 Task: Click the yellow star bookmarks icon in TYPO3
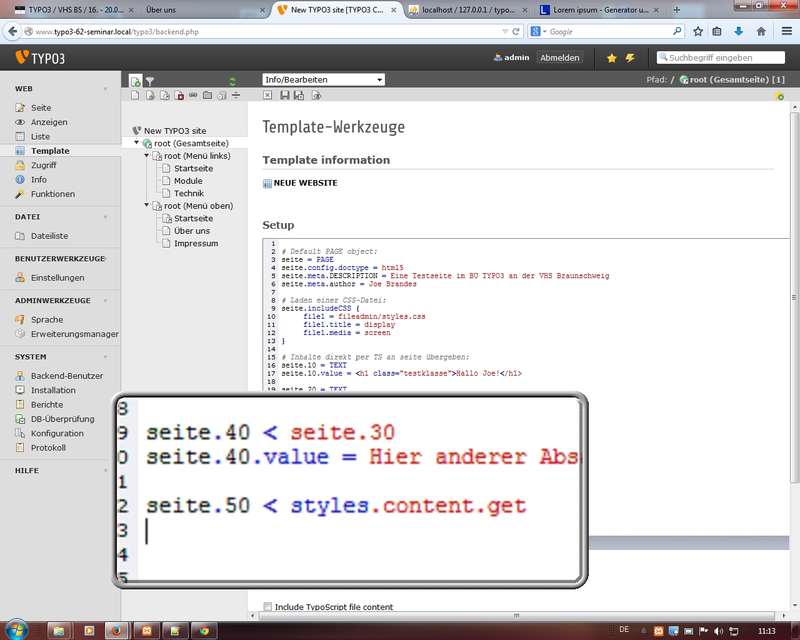[611, 58]
